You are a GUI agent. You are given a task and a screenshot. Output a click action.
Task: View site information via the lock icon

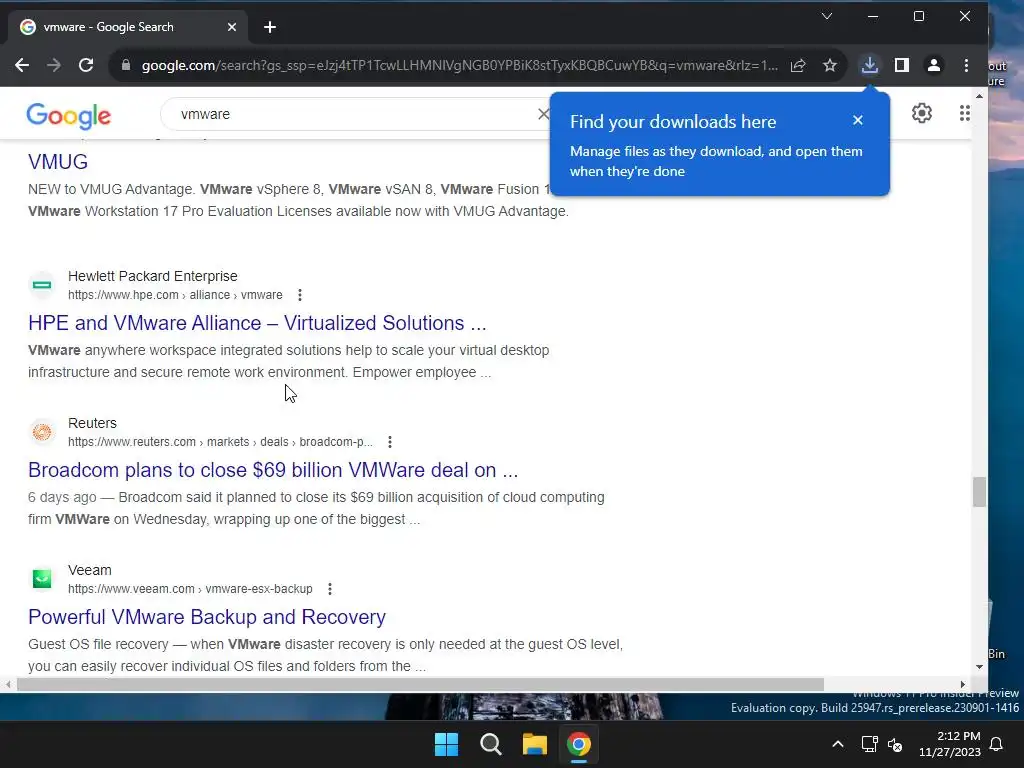click(x=126, y=65)
